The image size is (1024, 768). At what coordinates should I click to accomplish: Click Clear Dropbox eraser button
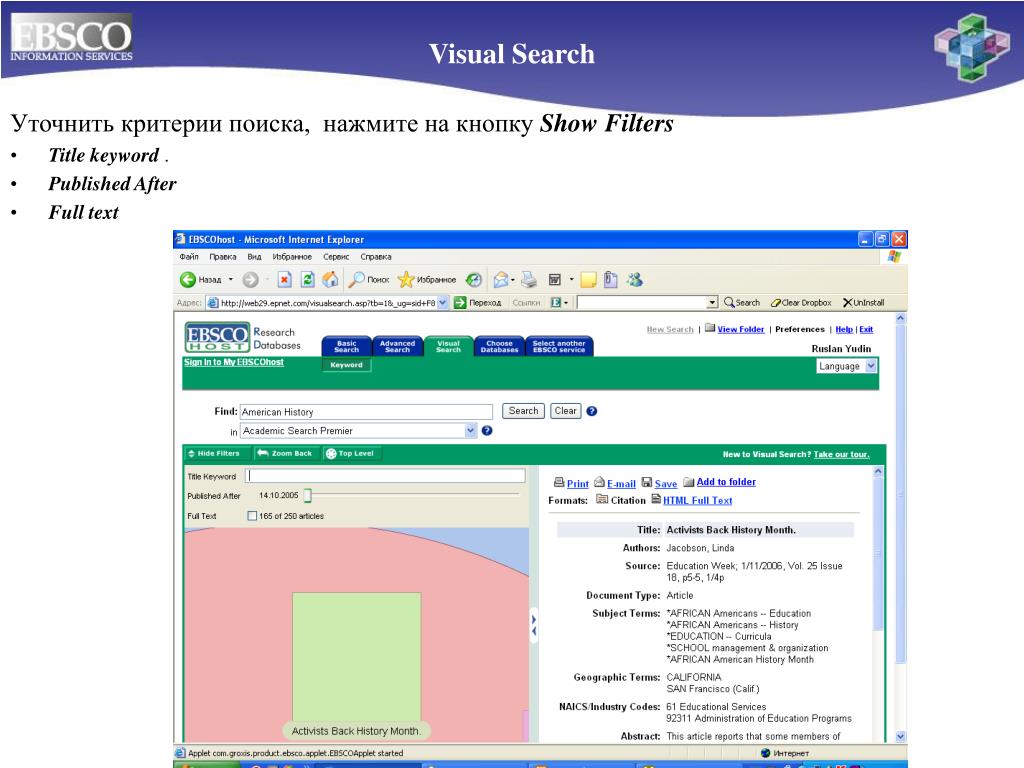[801, 302]
